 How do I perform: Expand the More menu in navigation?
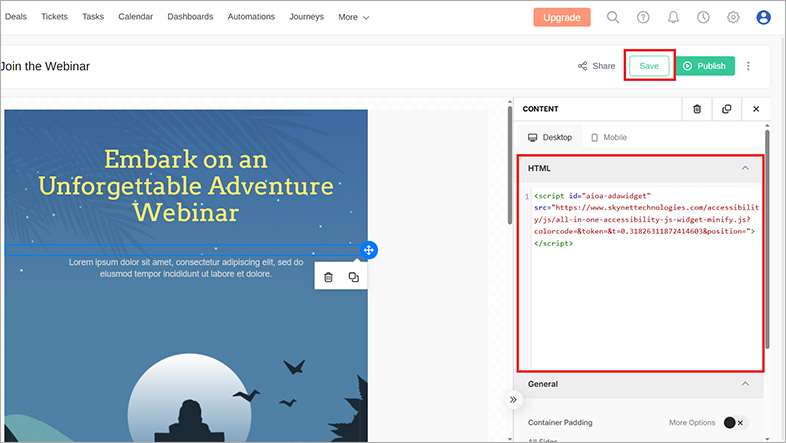click(x=353, y=17)
